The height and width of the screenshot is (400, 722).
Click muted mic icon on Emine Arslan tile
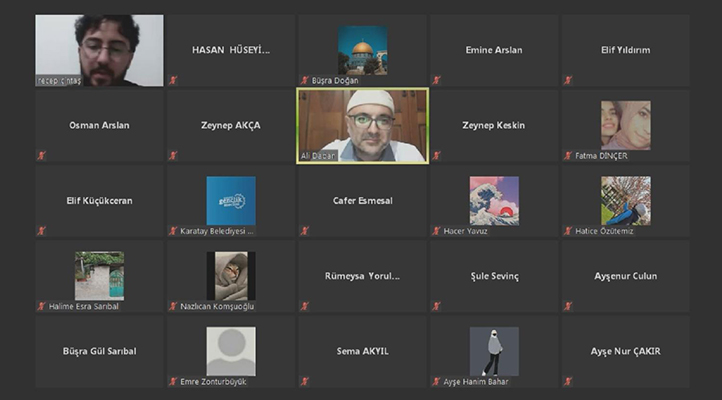[x=437, y=80]
